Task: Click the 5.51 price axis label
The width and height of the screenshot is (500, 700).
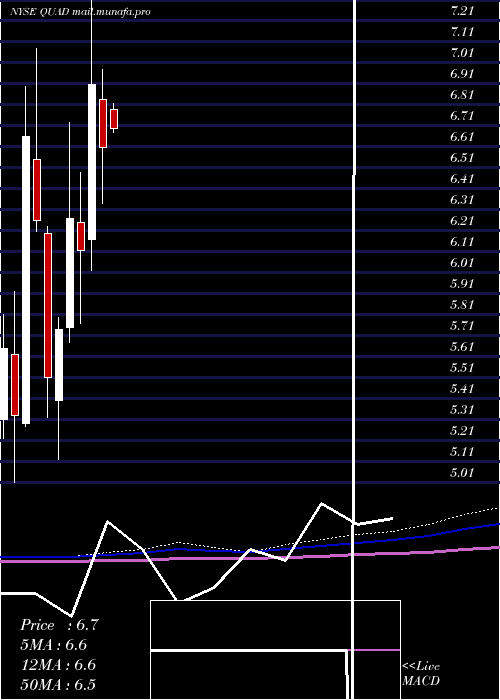Action: click(x=462, y=368)
